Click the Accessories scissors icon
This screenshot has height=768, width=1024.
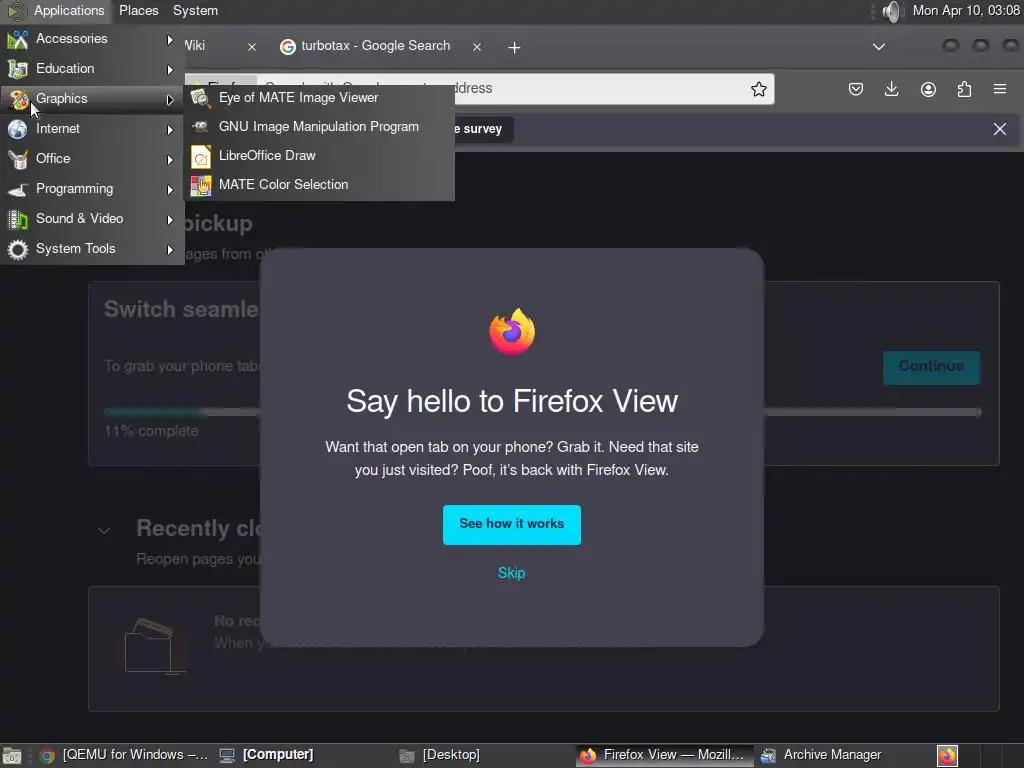18,40
